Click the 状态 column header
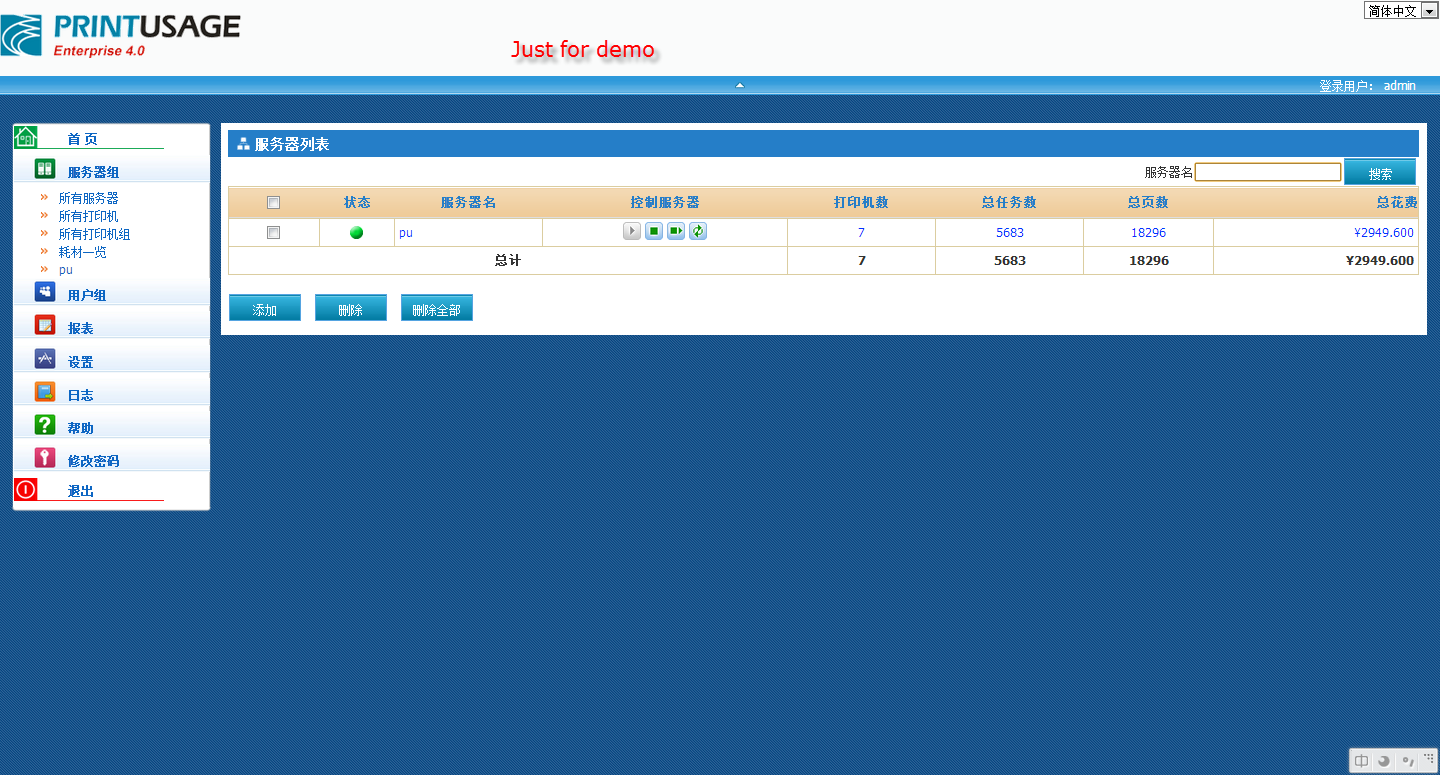Image resolution: width=1440 pixels, height=775 pixels. (x=357, y=203)
